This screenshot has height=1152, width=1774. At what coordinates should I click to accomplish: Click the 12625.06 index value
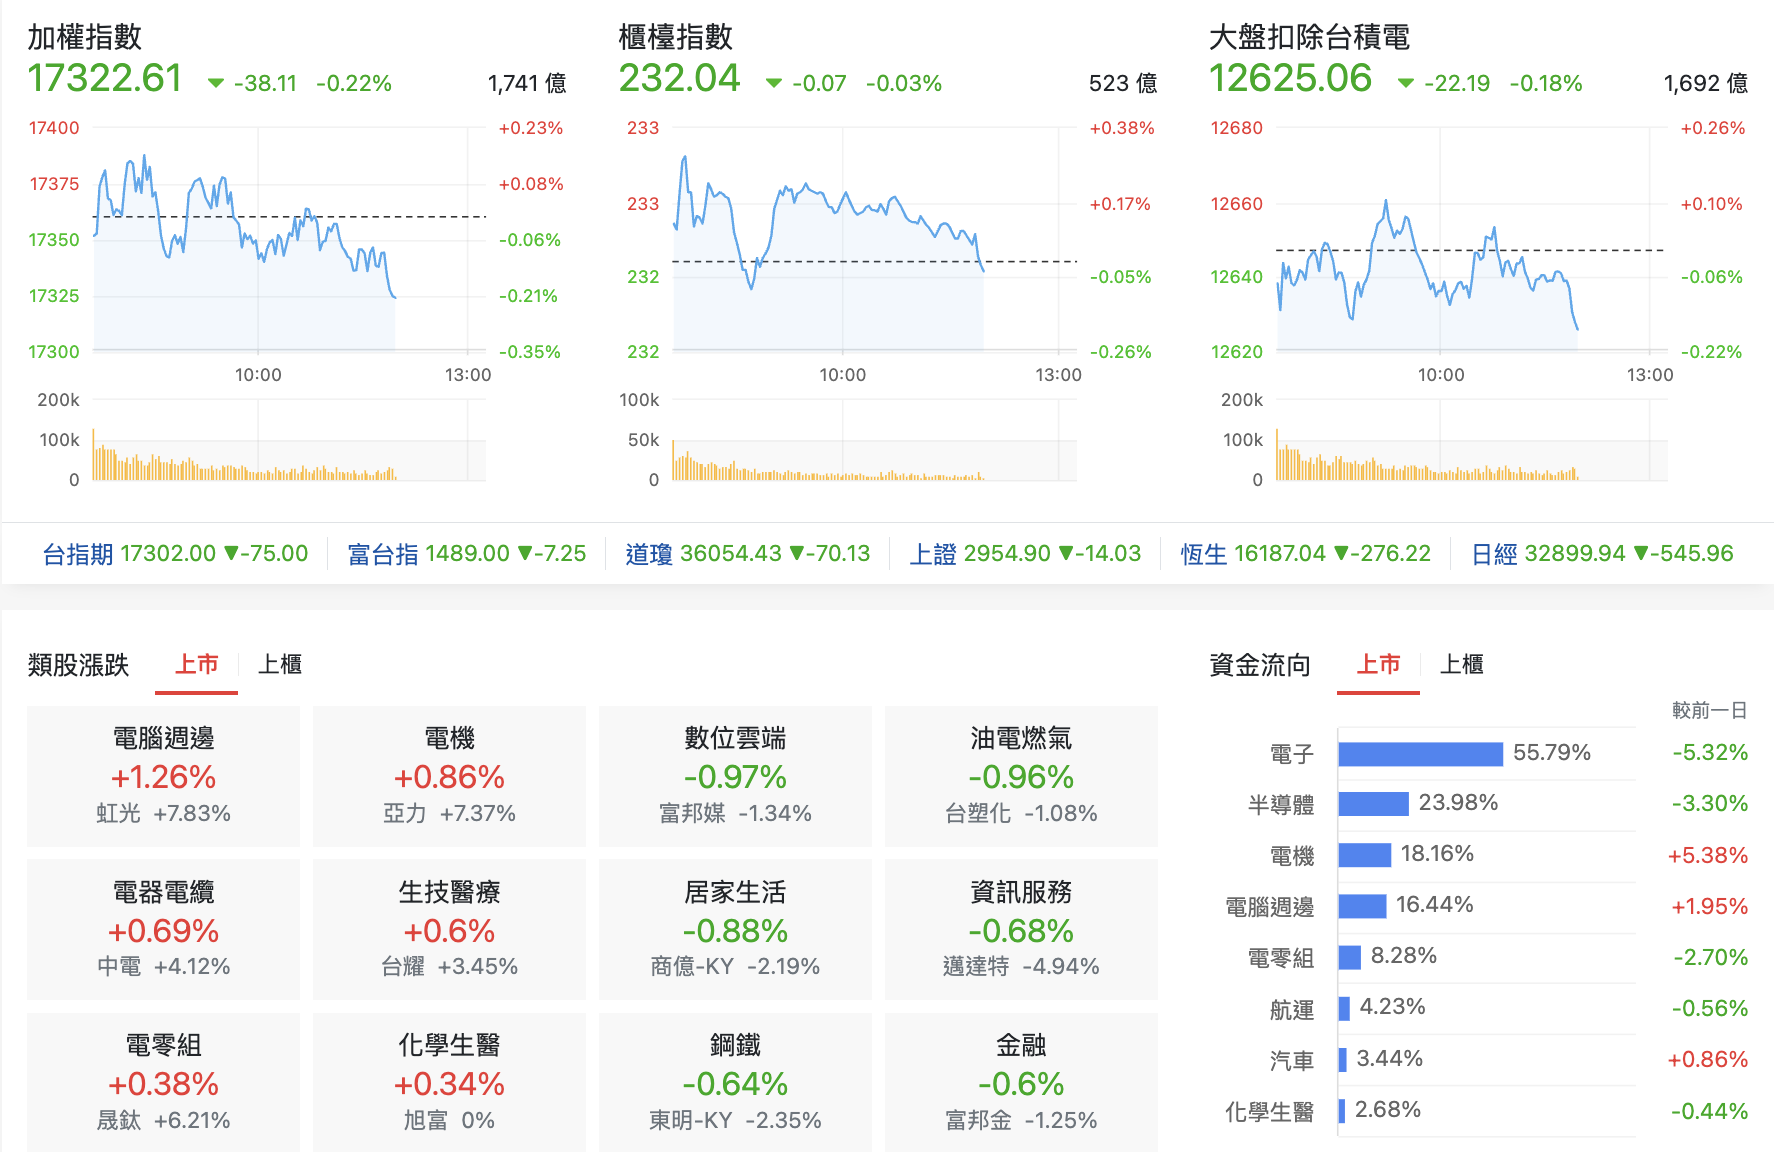[1290, 78]
